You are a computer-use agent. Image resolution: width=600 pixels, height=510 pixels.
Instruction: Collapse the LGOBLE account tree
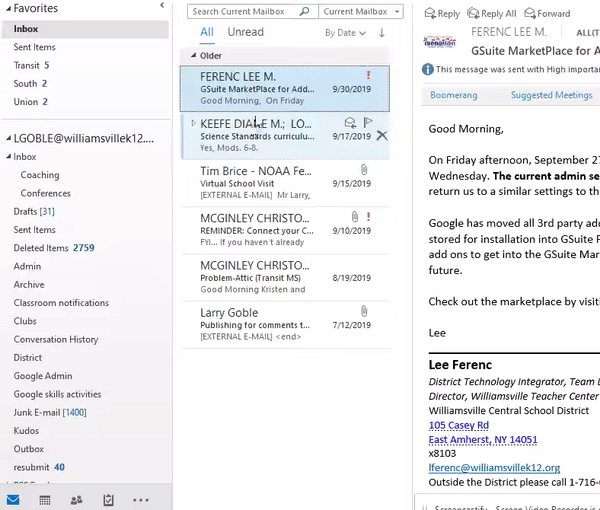pyautogui.click(x=8, y=138)
